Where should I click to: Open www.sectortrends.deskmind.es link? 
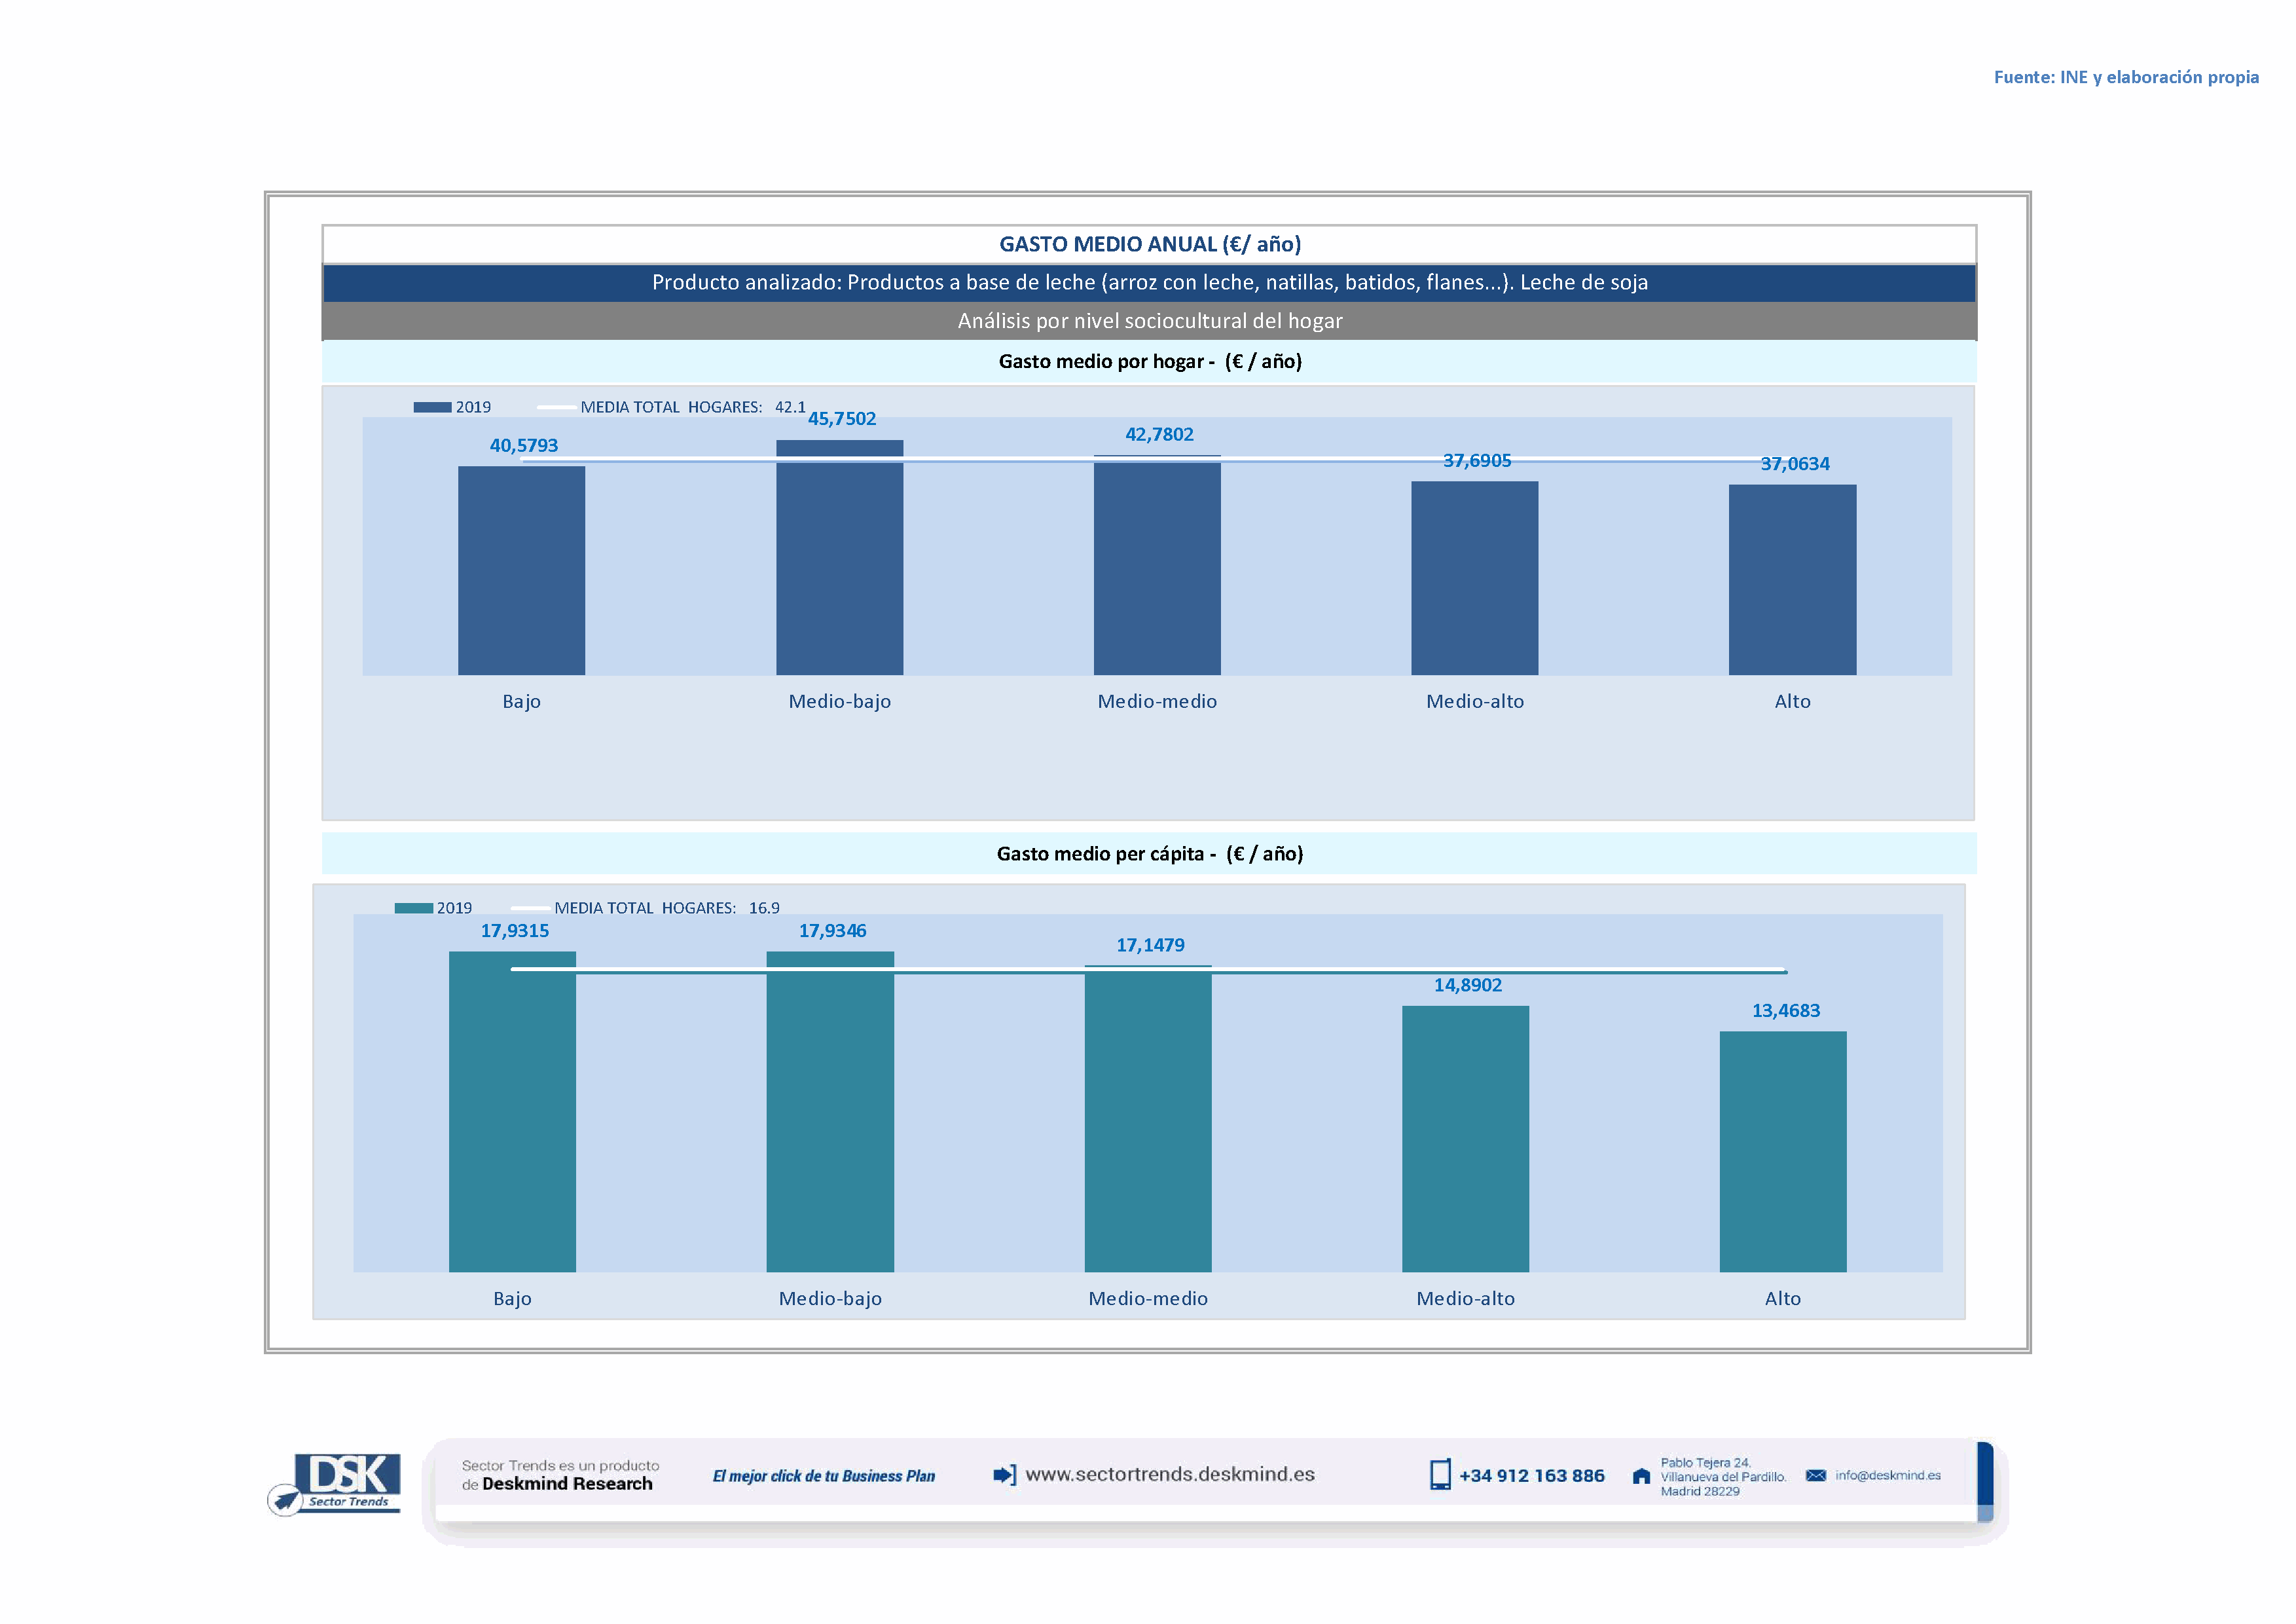coord(1169,1474)
